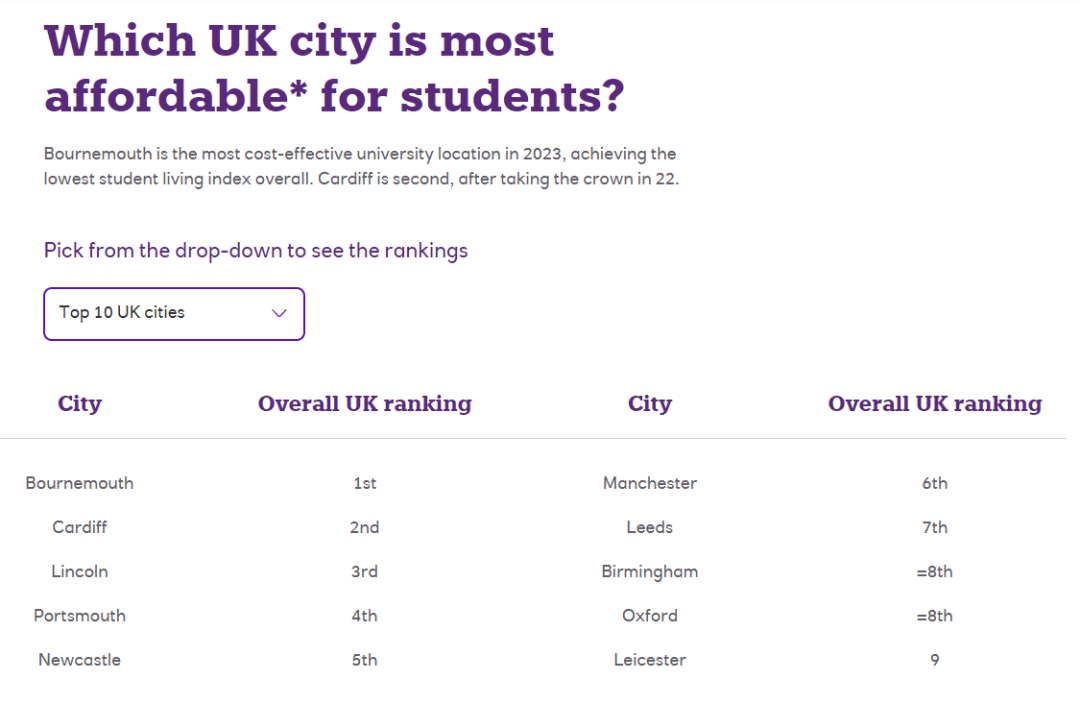Screen dimensions: 1080x704
Task: Choose Leicester in the table
Action: tap(650, 660)
